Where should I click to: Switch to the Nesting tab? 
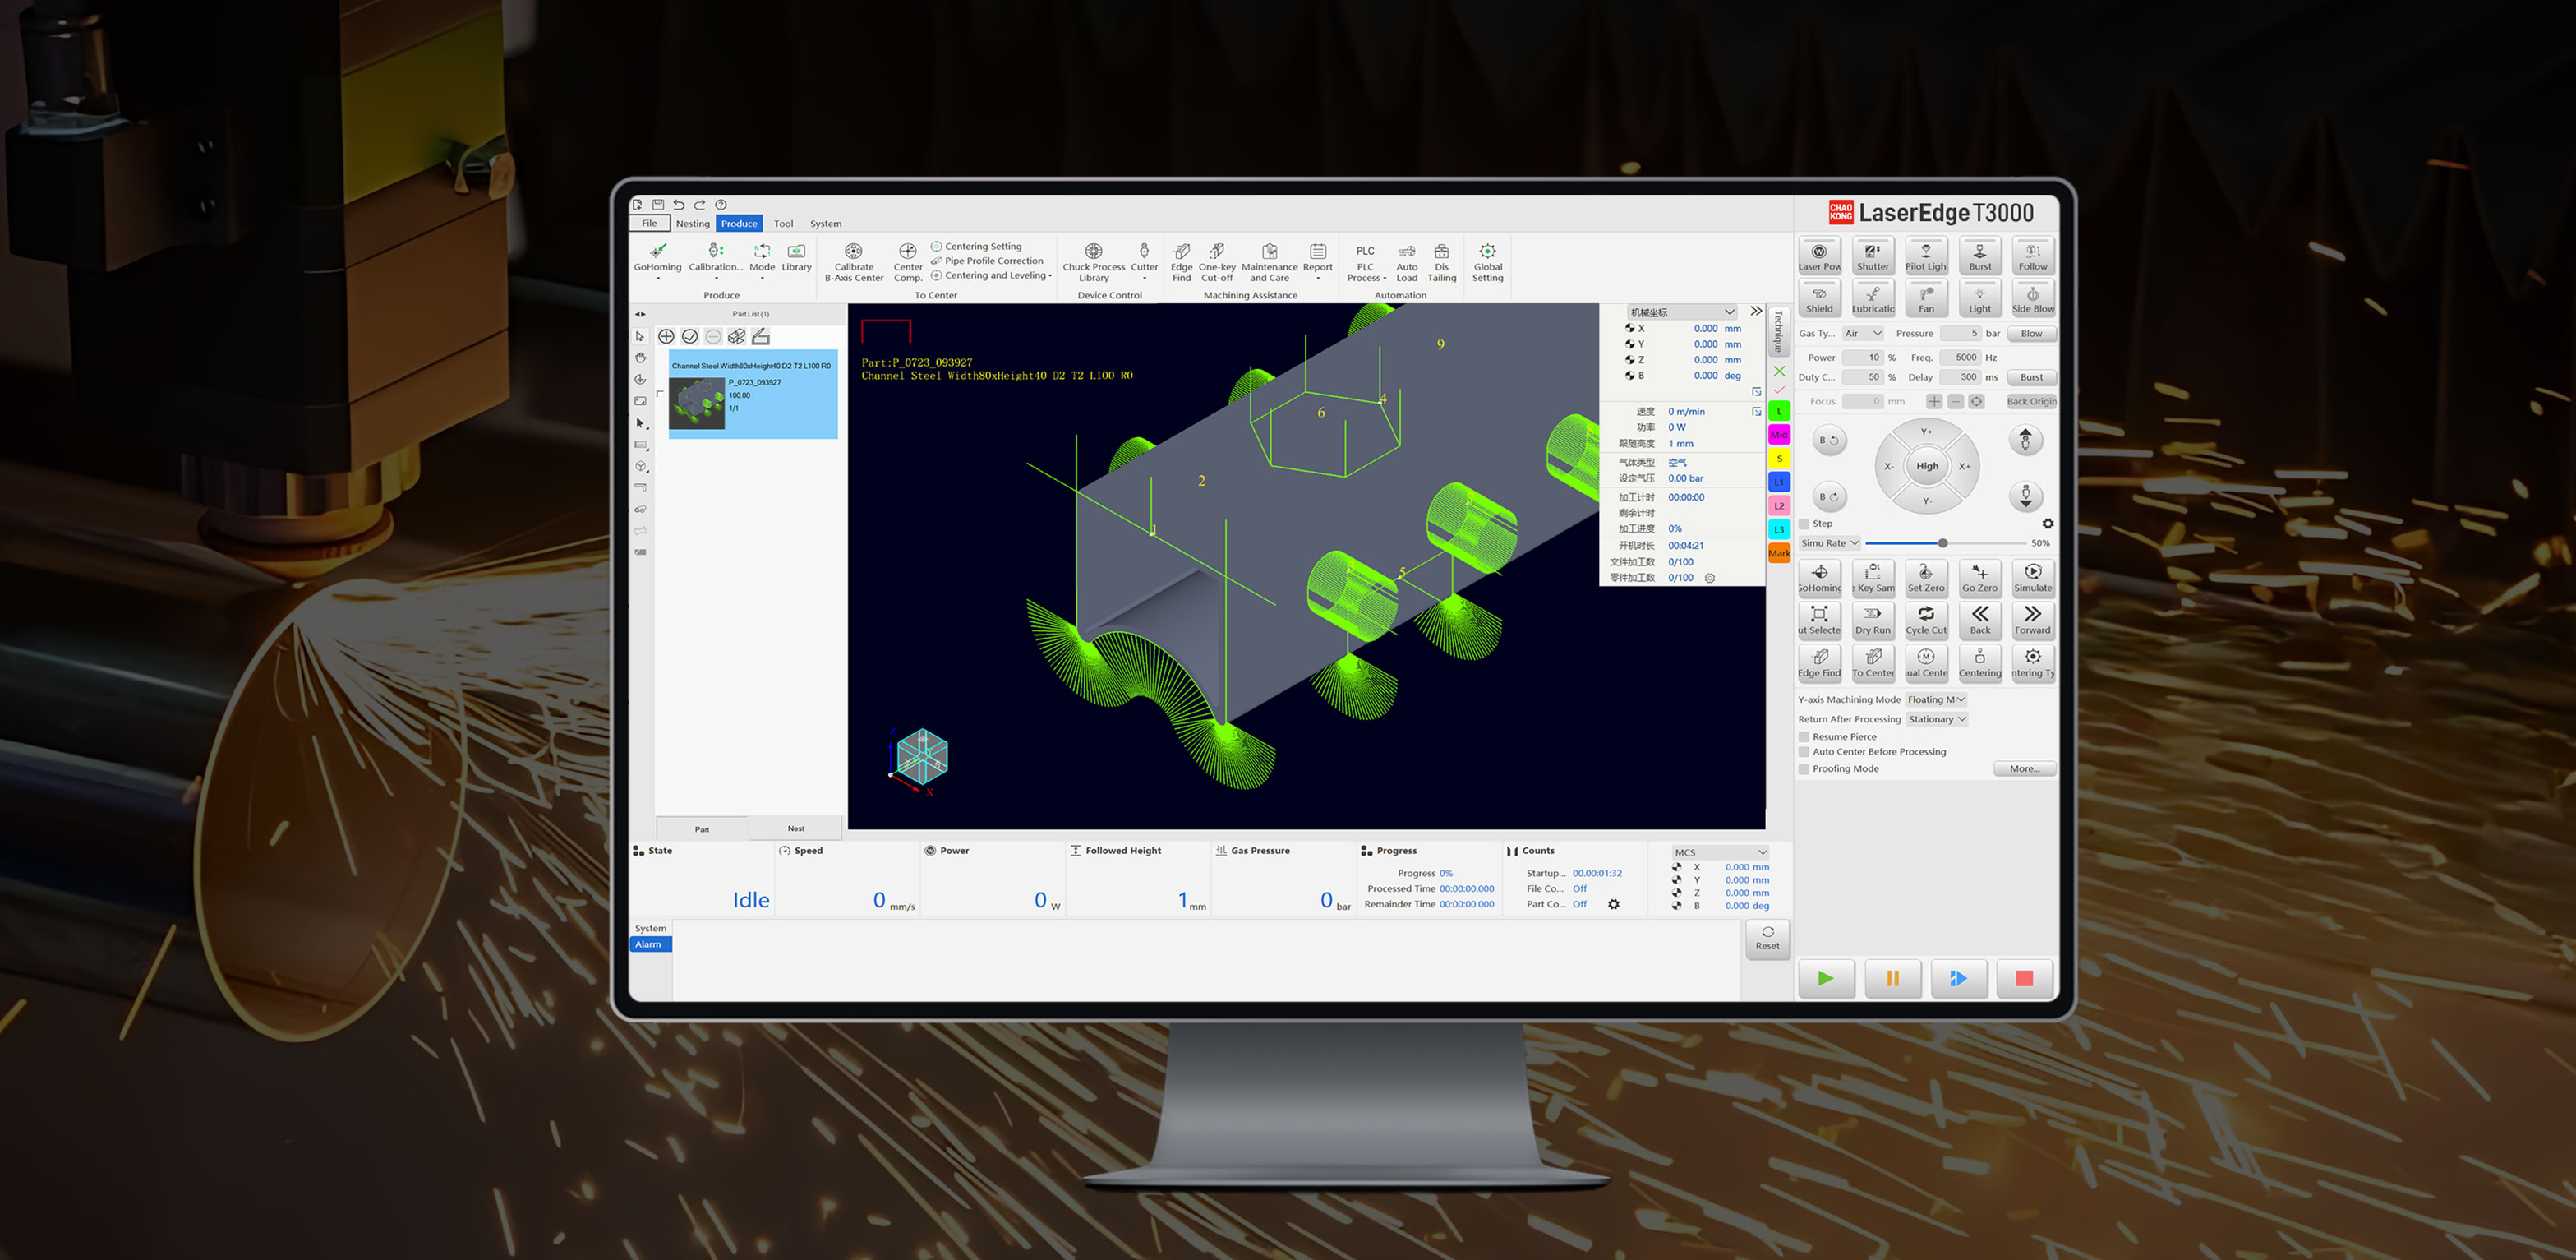[692, 224]
